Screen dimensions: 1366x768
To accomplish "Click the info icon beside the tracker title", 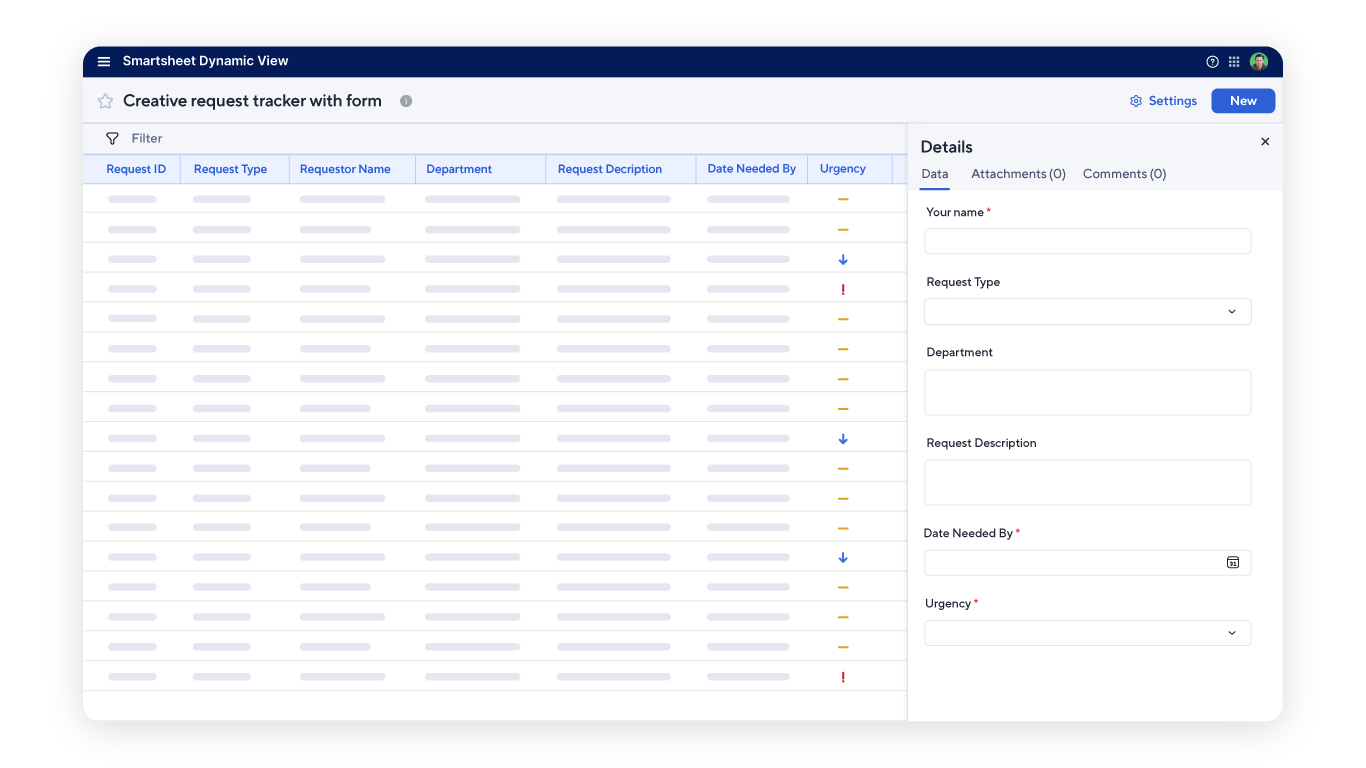I will pyautogui.click(x=405, y=100).
